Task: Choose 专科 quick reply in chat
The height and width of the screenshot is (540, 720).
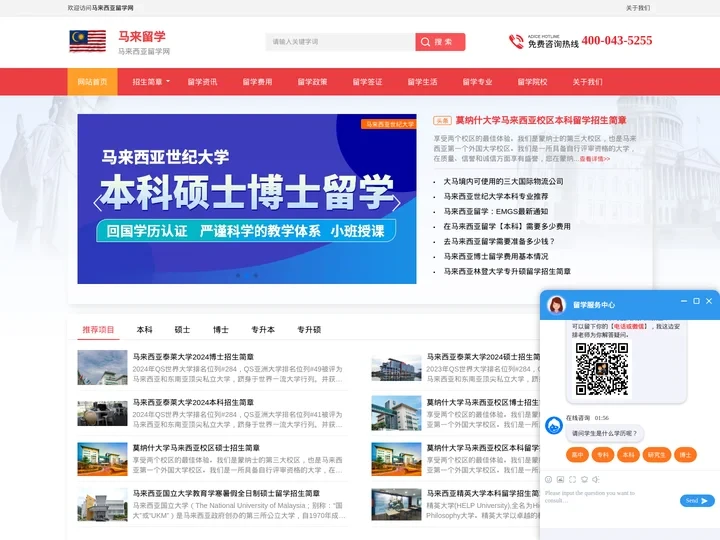Action: coord(602,455)
